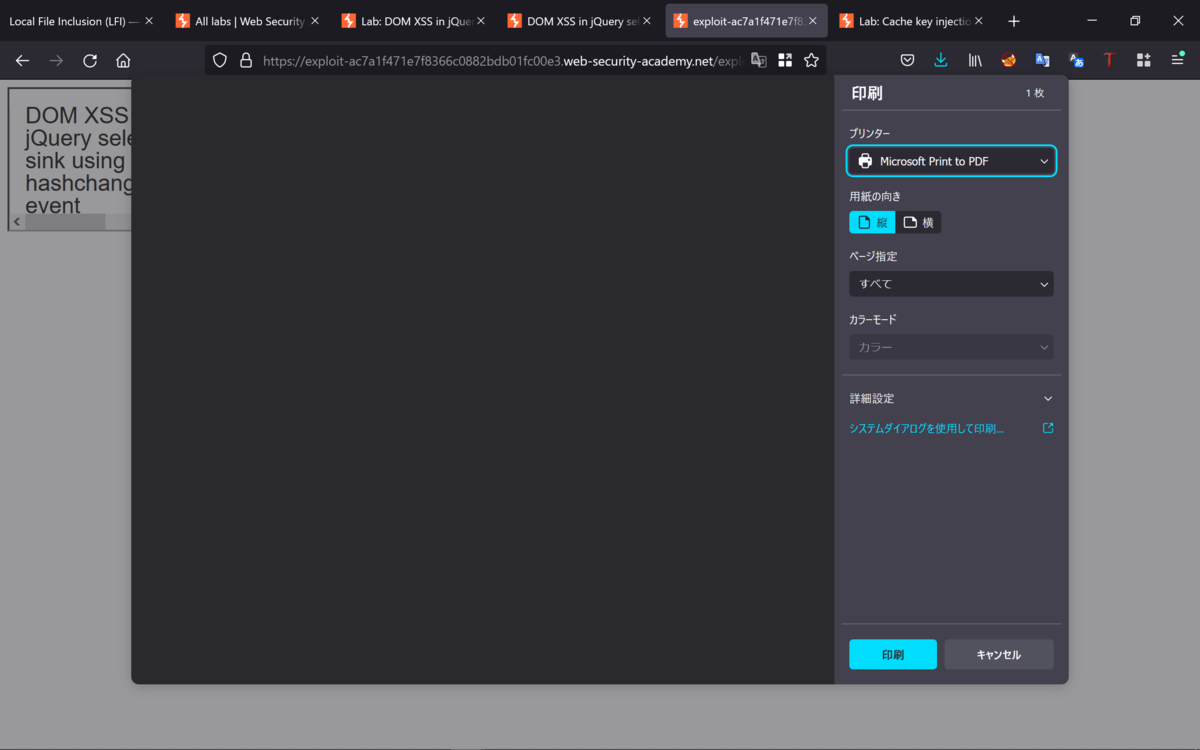
Task: Expand the 詳細設定 section
Action: (x=951, y=398)
